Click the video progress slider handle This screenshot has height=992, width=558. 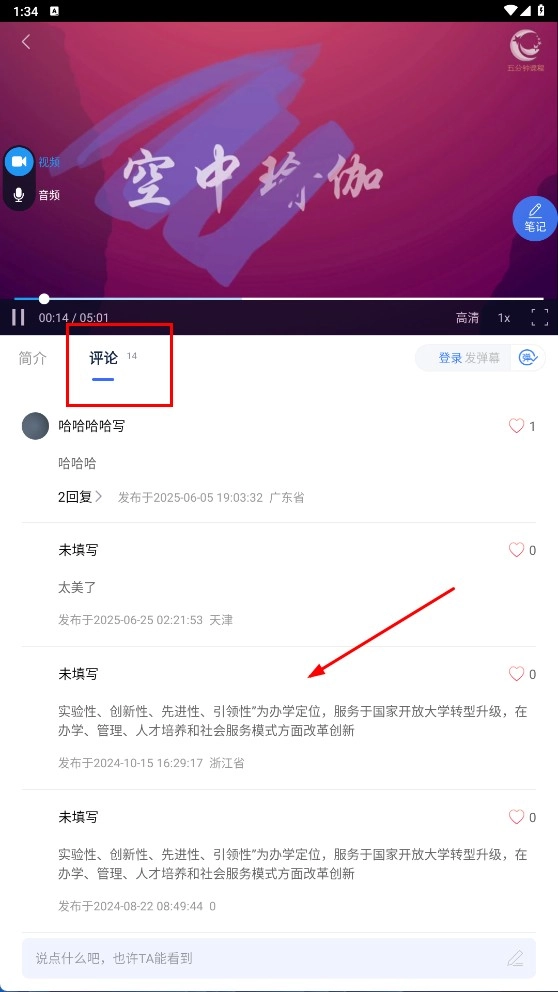tap(44, 299)
